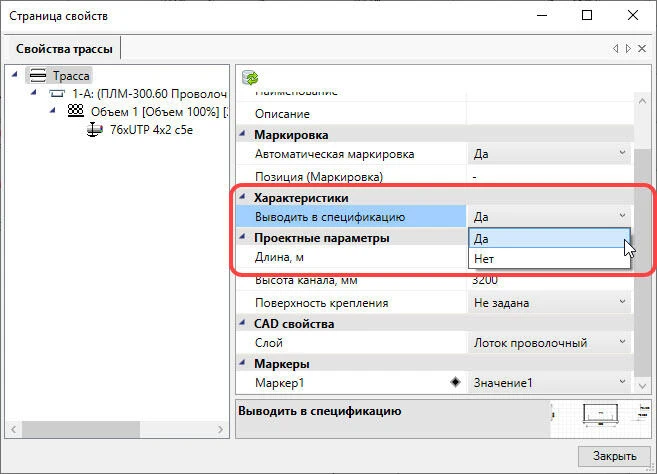The width and height of the screenshot is (657, 474).
Task: Click the diamond marker icon next to Маркер1
Action: tap(455, 383)
